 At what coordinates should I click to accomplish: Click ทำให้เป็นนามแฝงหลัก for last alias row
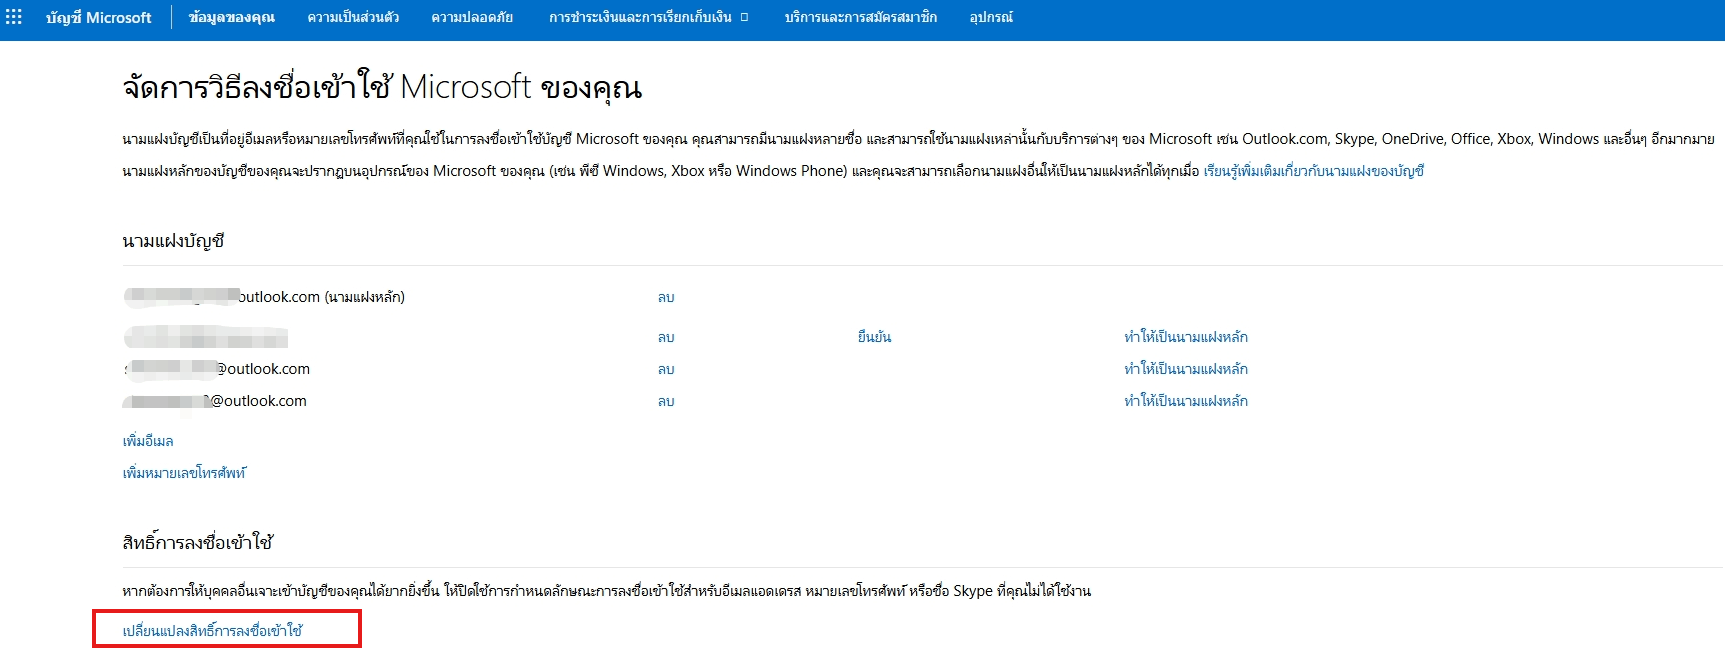pyautogui.click(x=1186, y=402)
